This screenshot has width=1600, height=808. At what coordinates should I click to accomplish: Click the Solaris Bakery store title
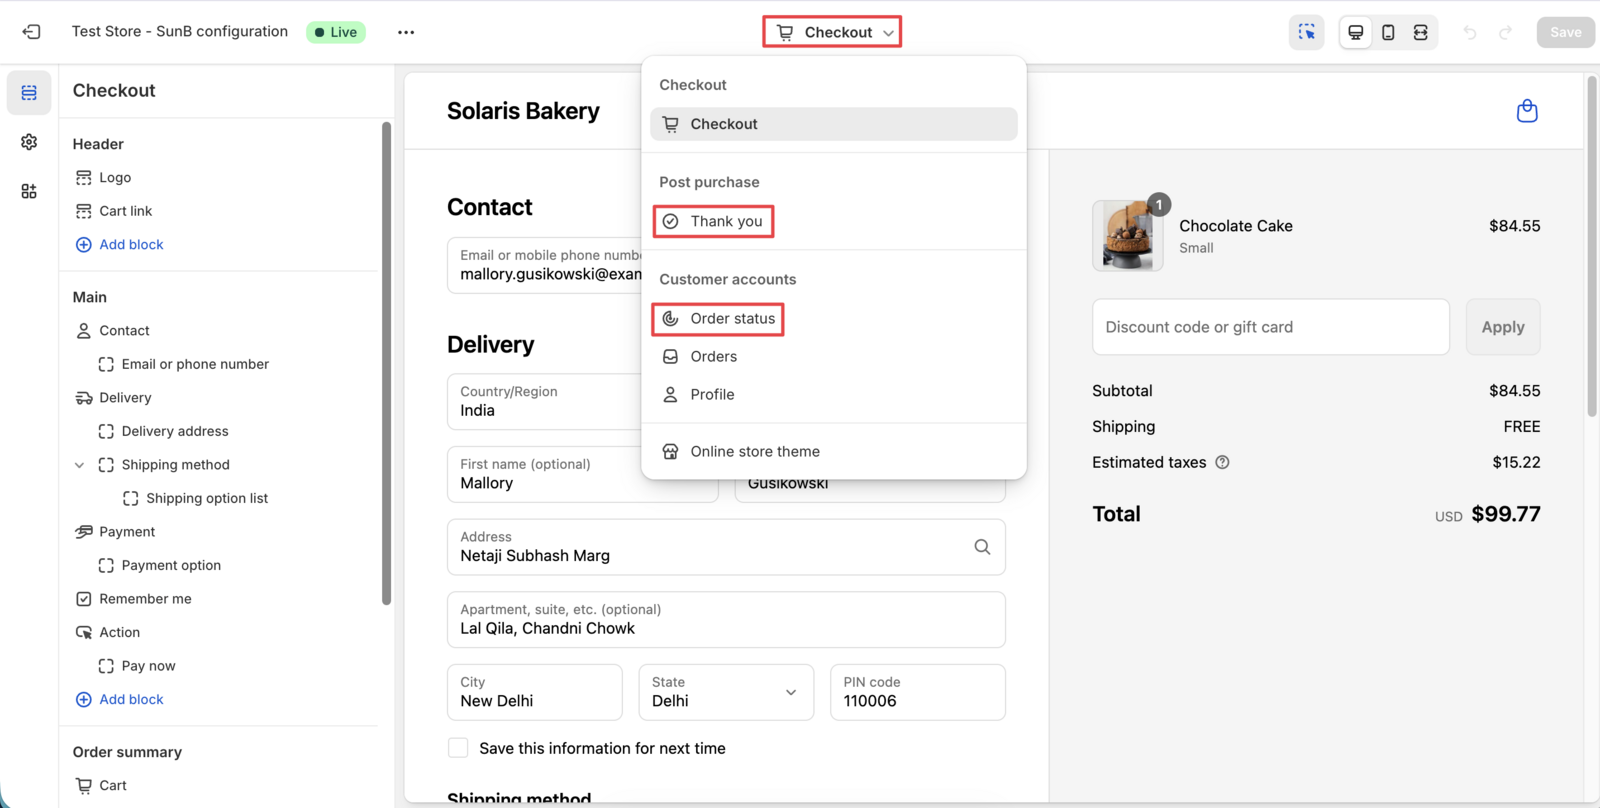point(523,111)
